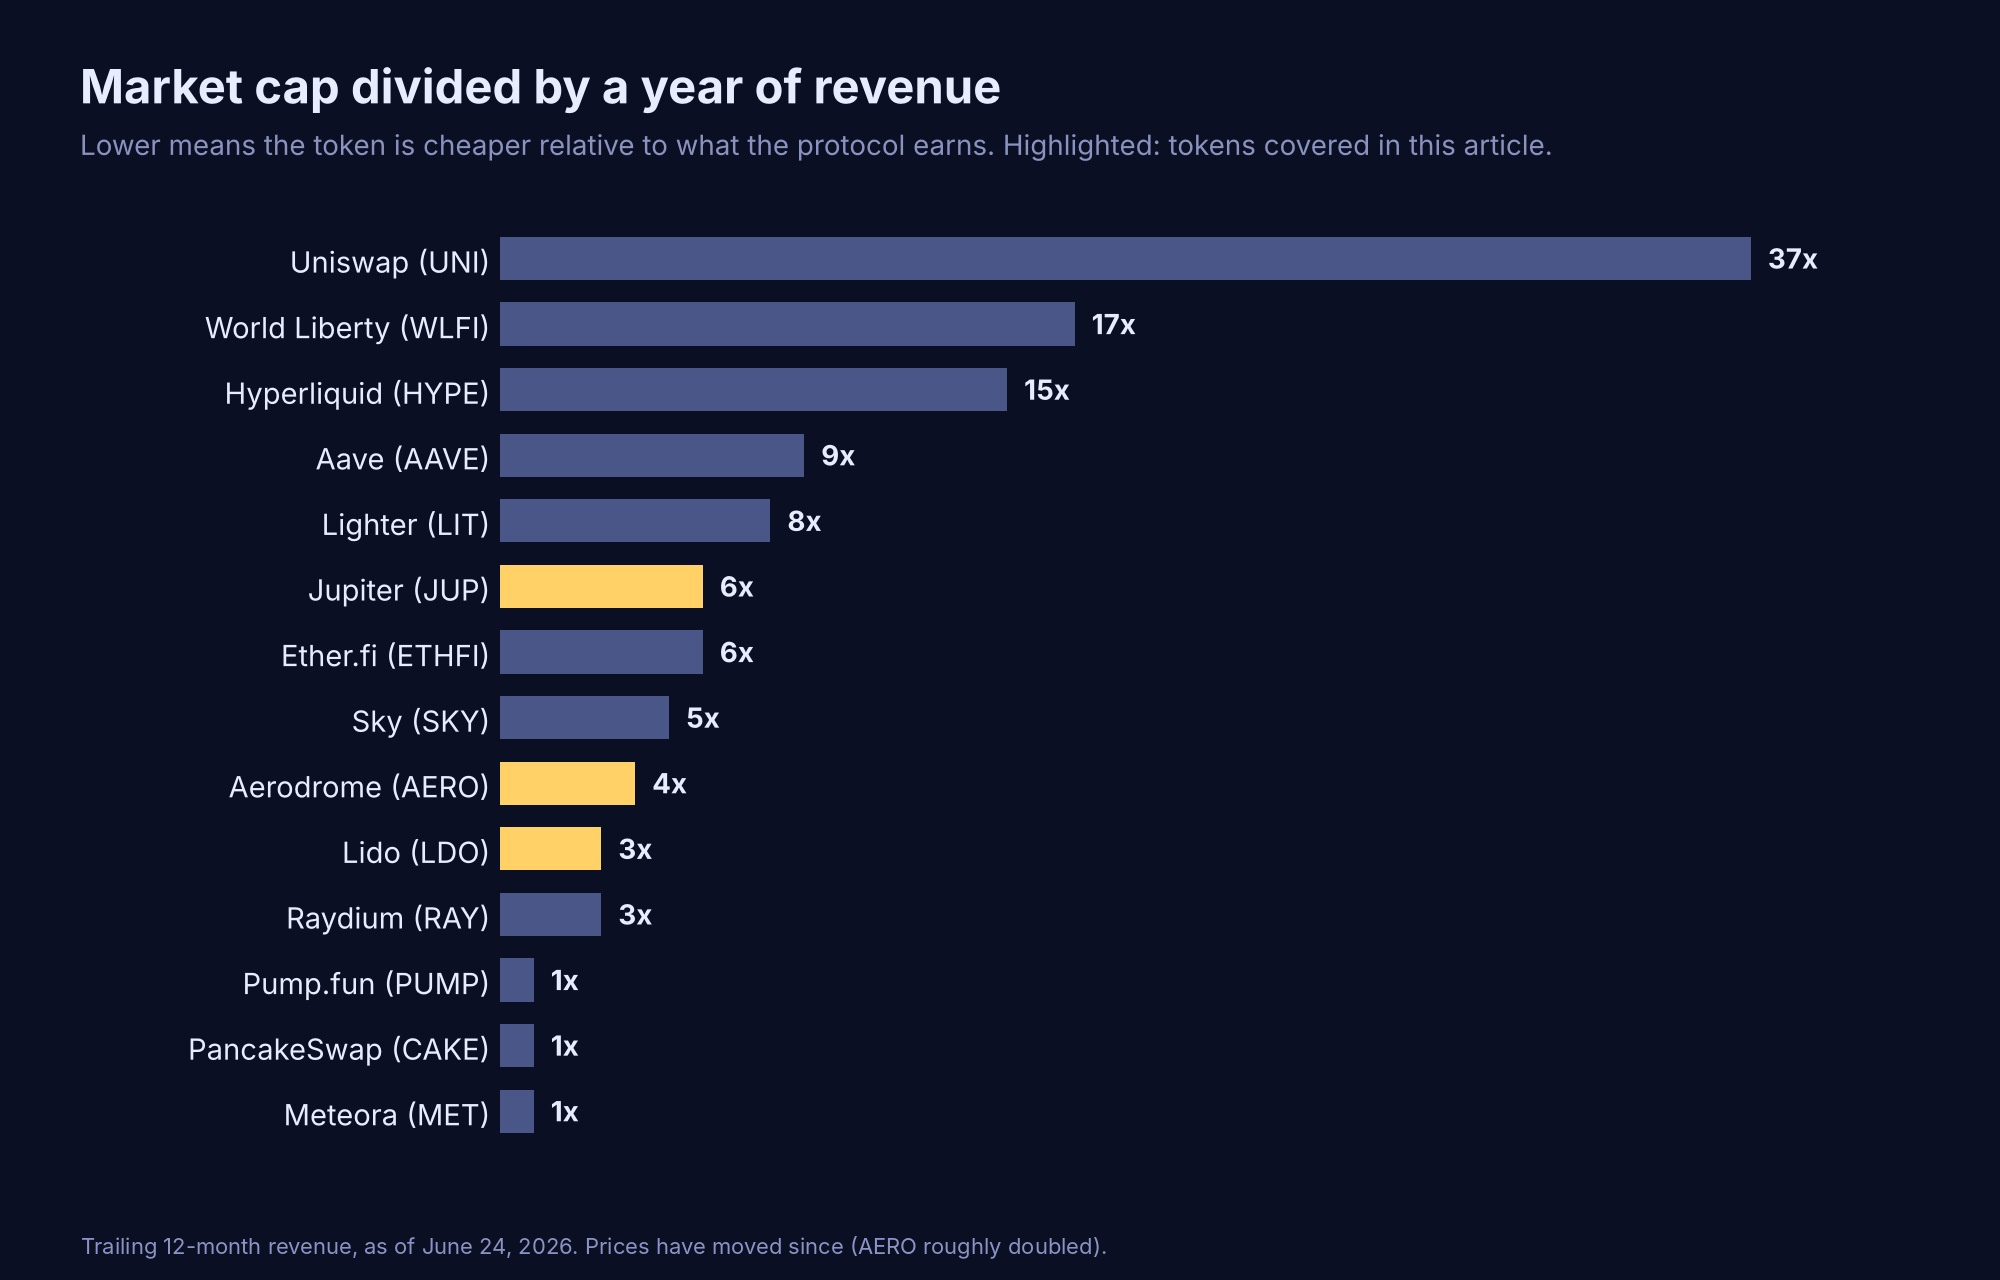Click the 'Jupiter (JUP)' label
Screen dimensions: 2000x1280
coord(398,590)
